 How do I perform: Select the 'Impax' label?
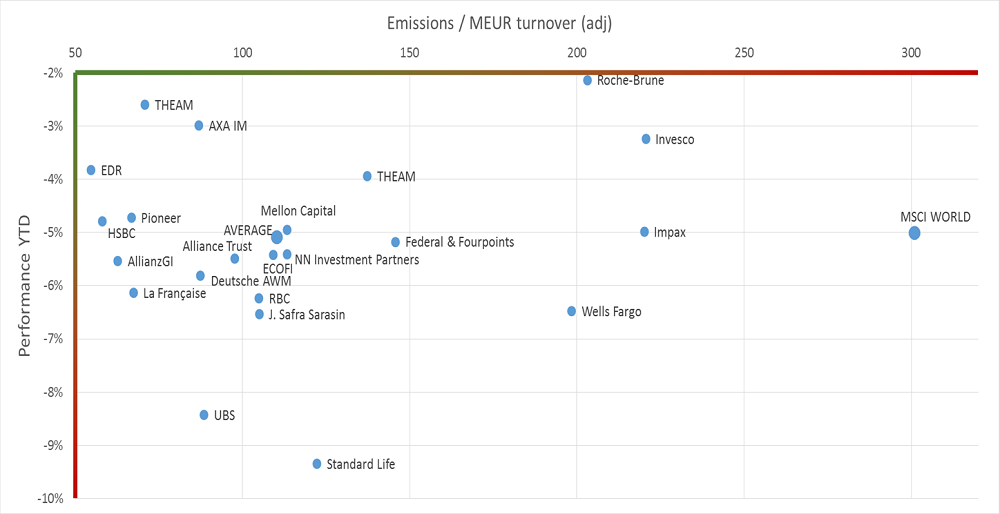pos(670,233)
